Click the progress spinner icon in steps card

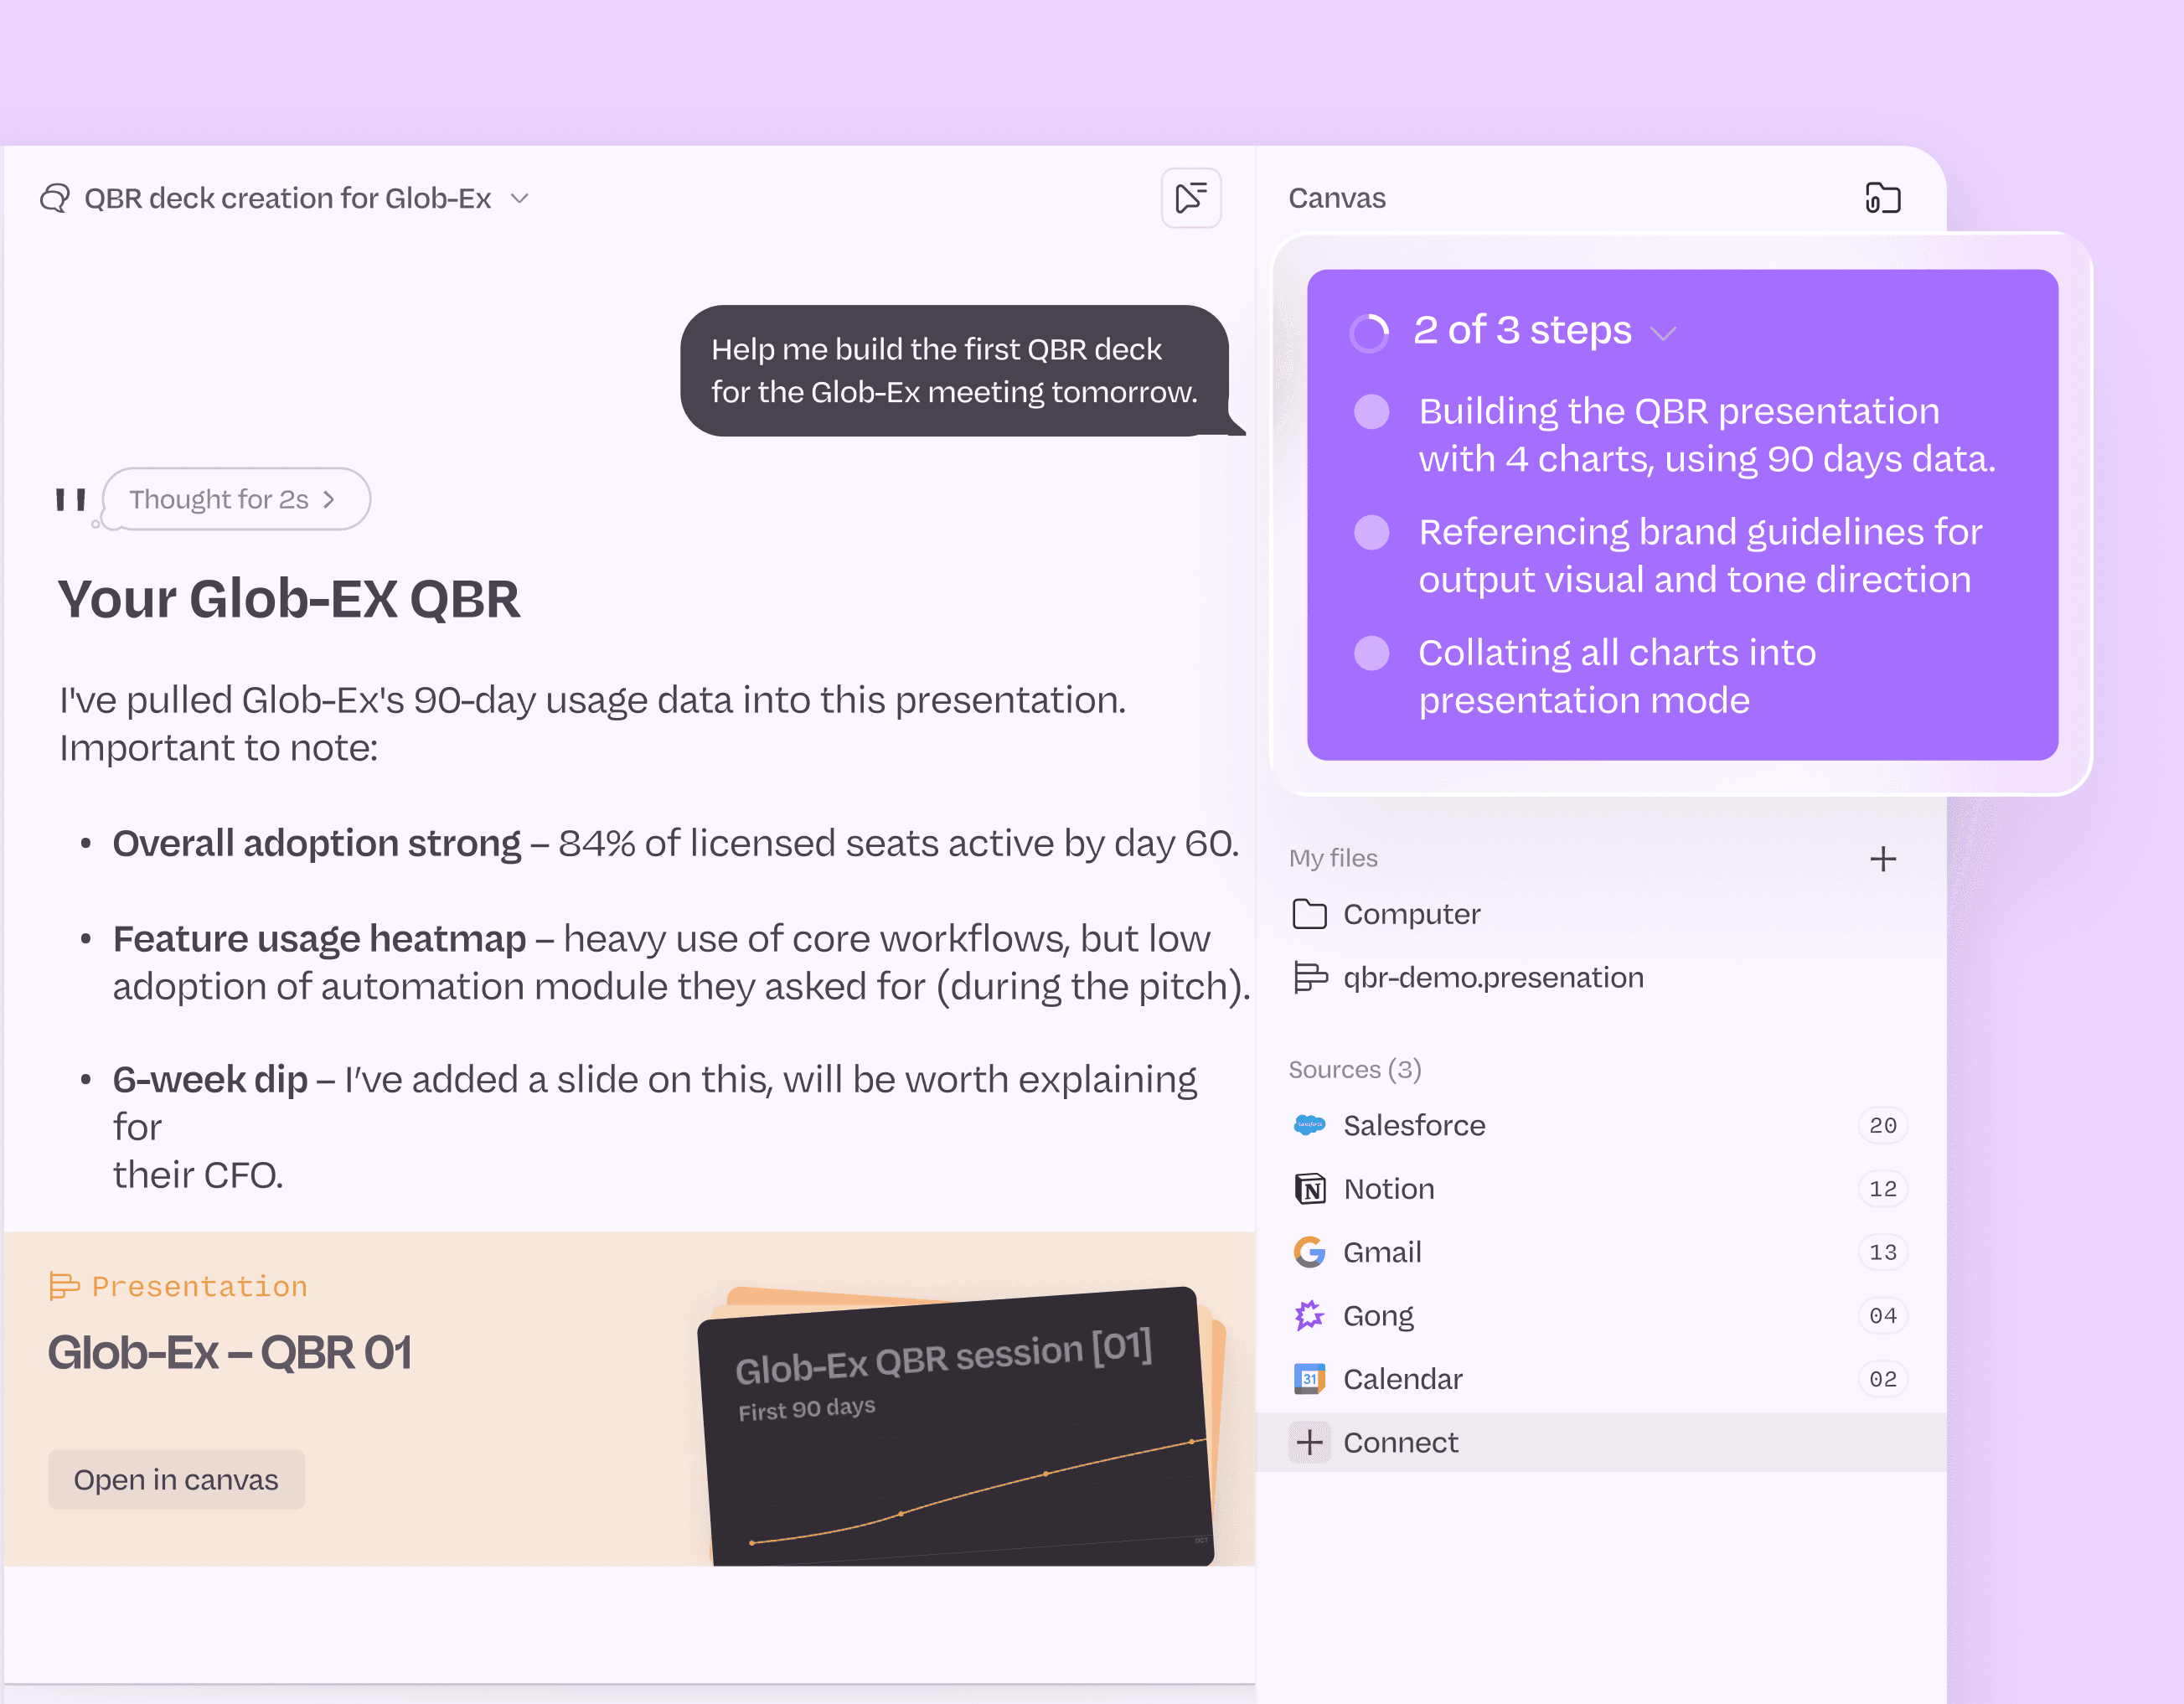tap(1369, 333)
